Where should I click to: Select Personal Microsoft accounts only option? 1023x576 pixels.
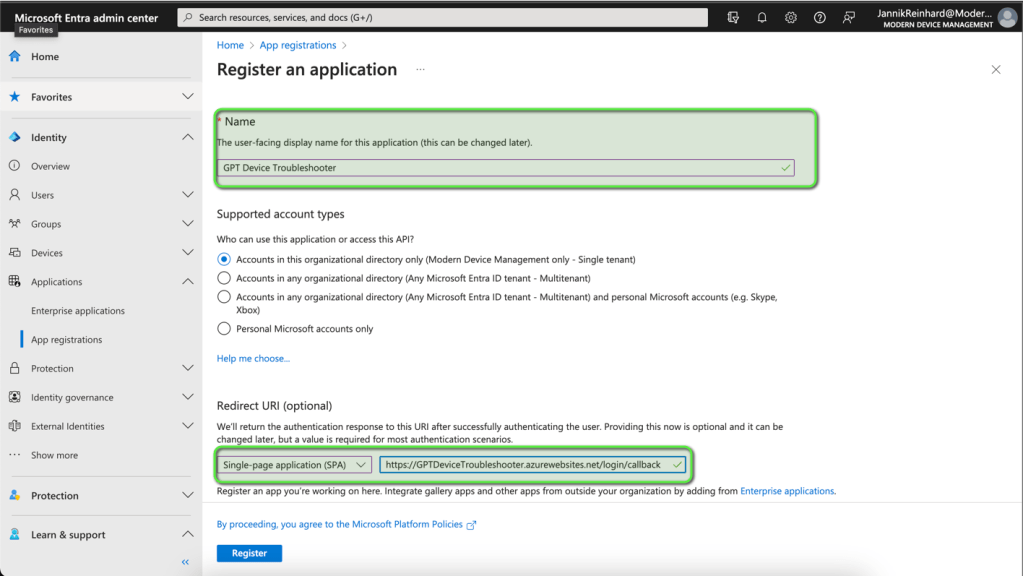(x=224, y=329)
